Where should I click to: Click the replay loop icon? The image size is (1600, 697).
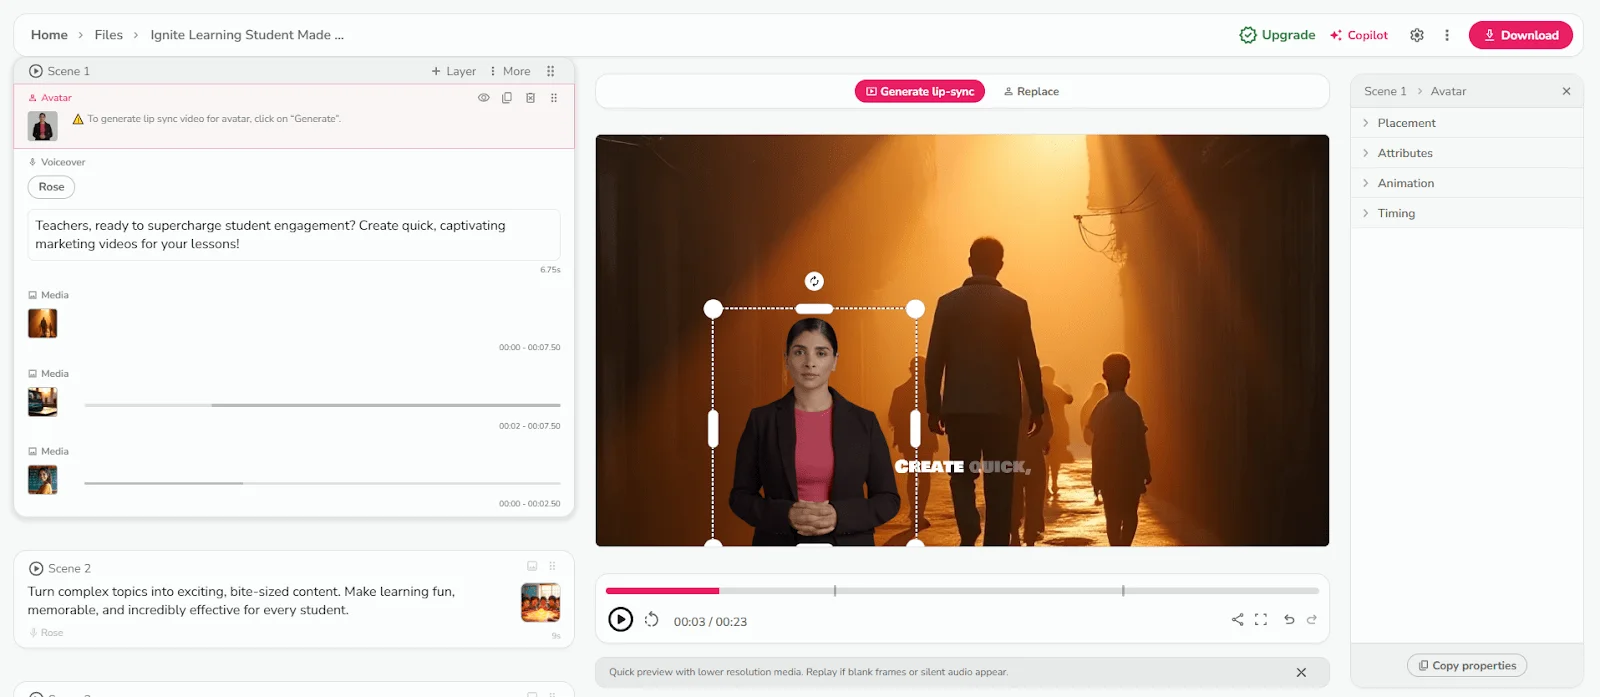[651, 620]
